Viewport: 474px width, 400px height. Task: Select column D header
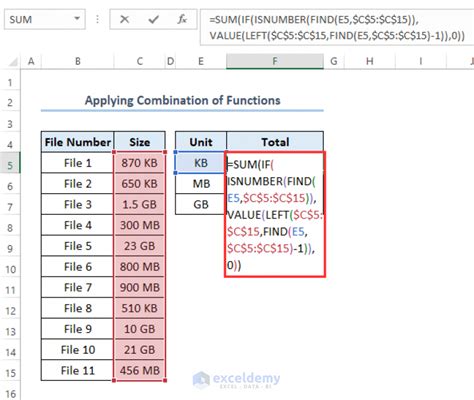[x=170, y=61]
